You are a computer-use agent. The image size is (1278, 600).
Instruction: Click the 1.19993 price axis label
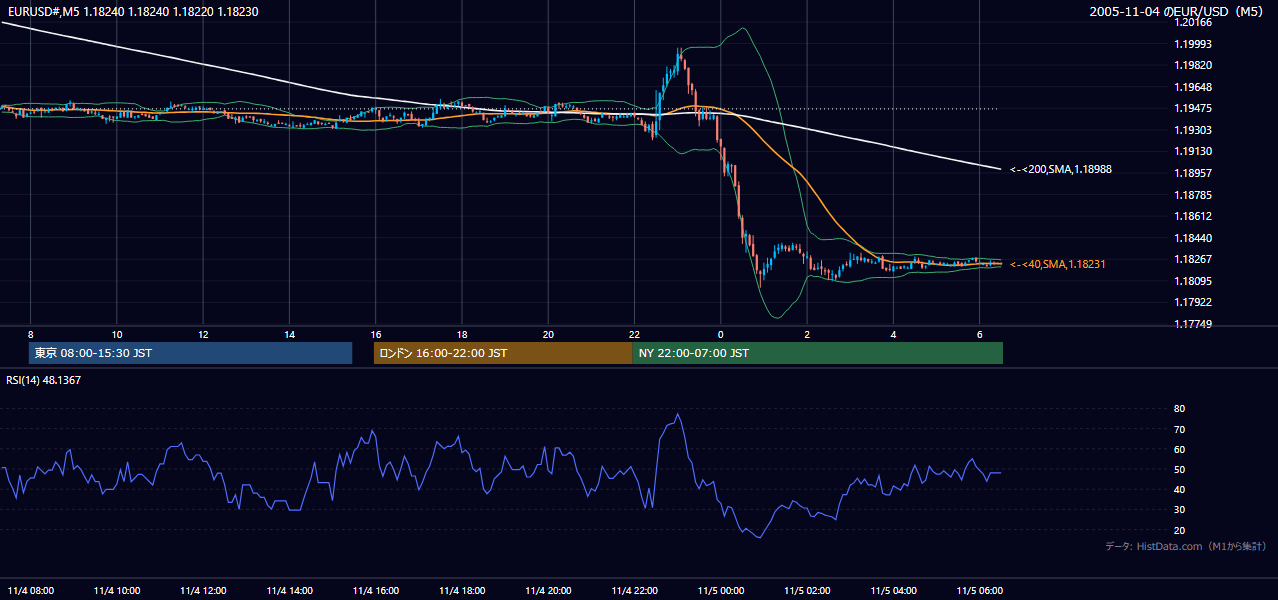[x=1191, y=44]
